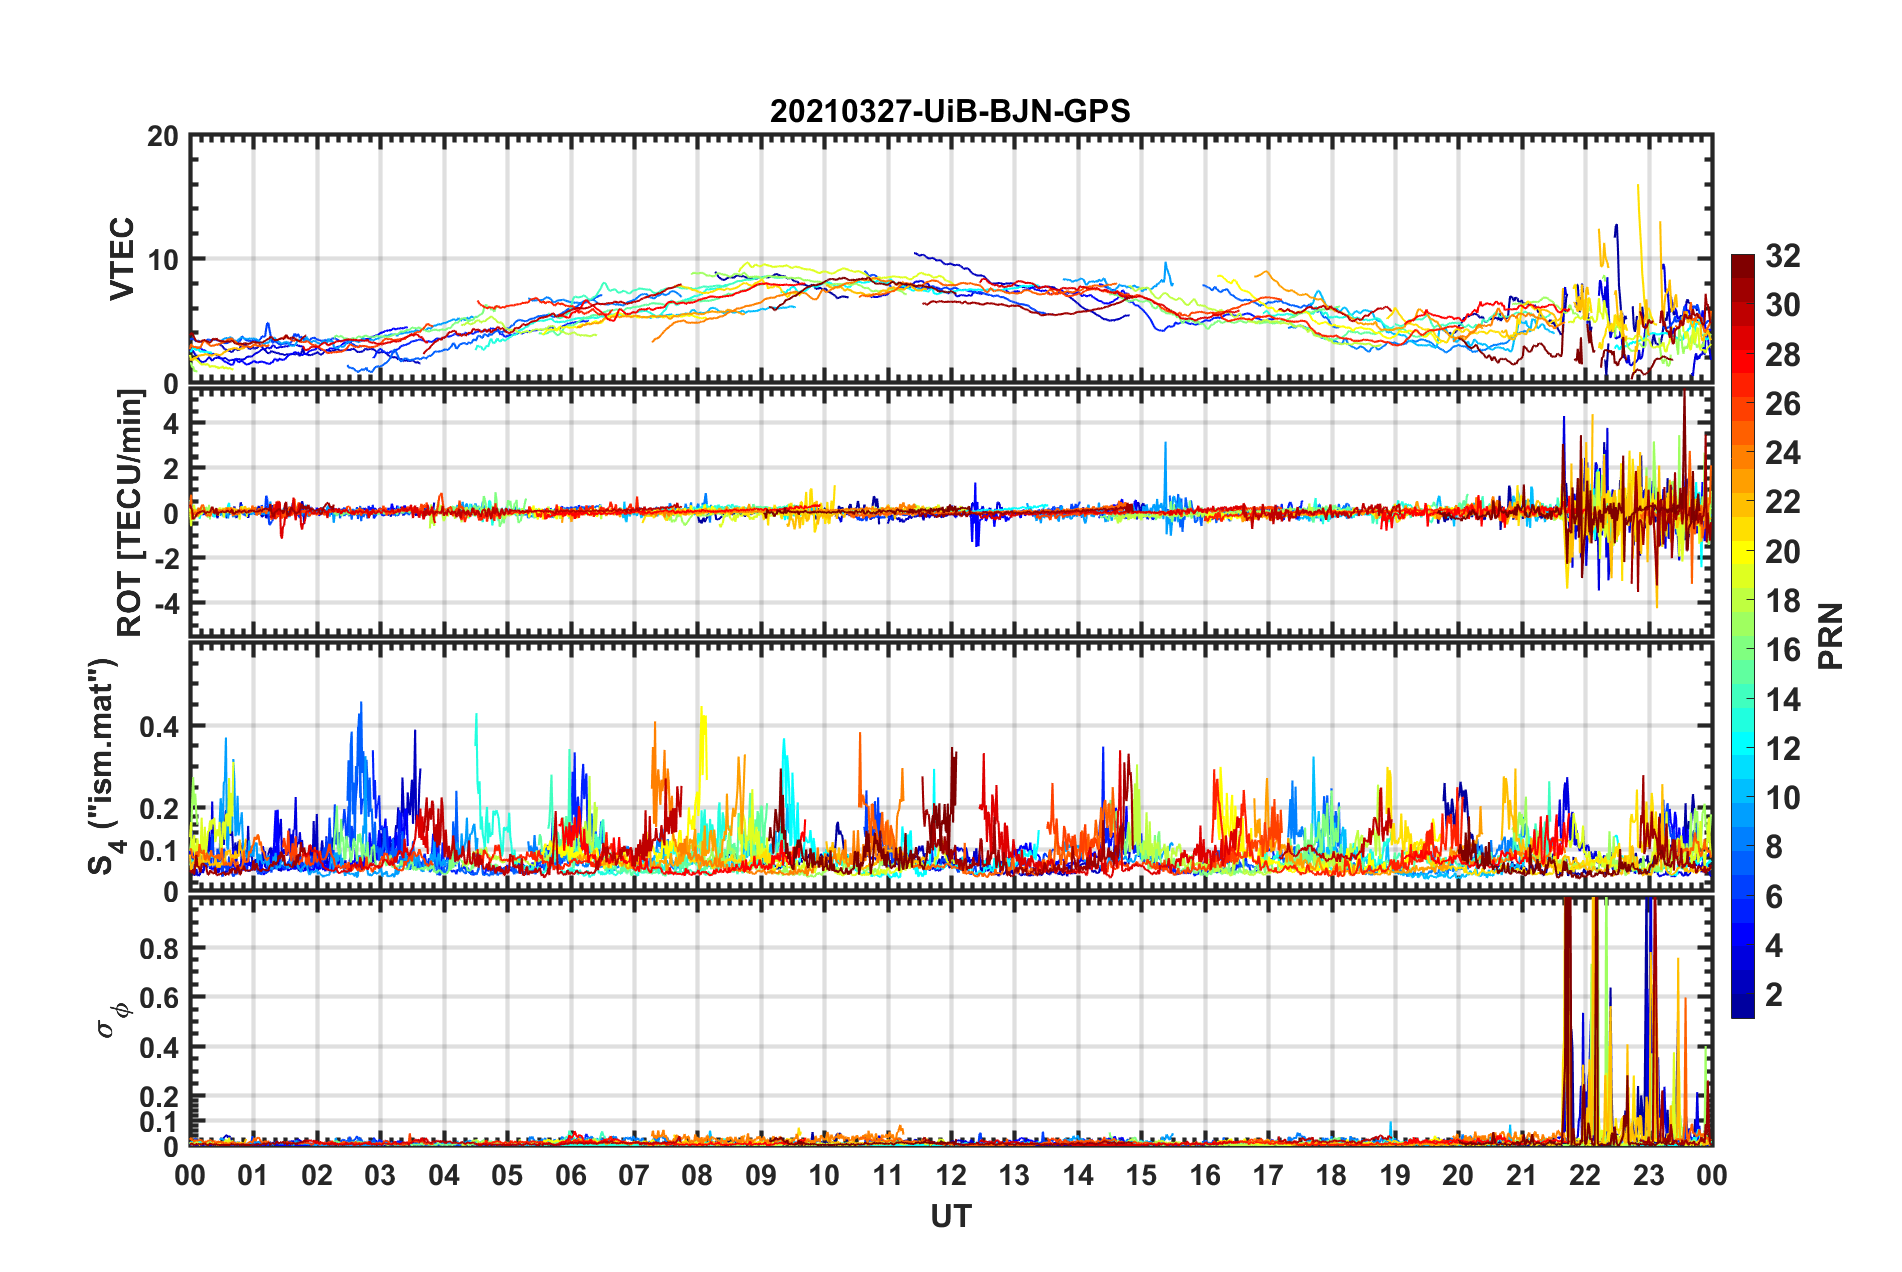Click the blue ROT spike after 15 UT
This screenshot has height=1272, width=1902.
(1165, 470)
